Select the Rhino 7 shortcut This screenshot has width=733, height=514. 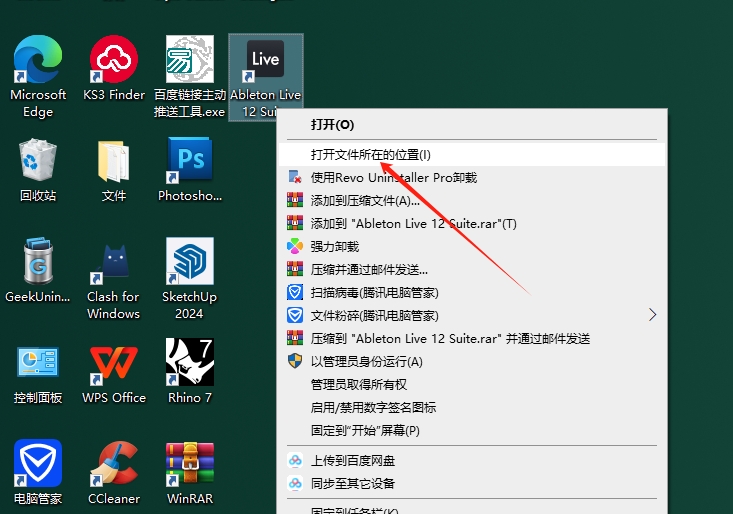[190, 372]
